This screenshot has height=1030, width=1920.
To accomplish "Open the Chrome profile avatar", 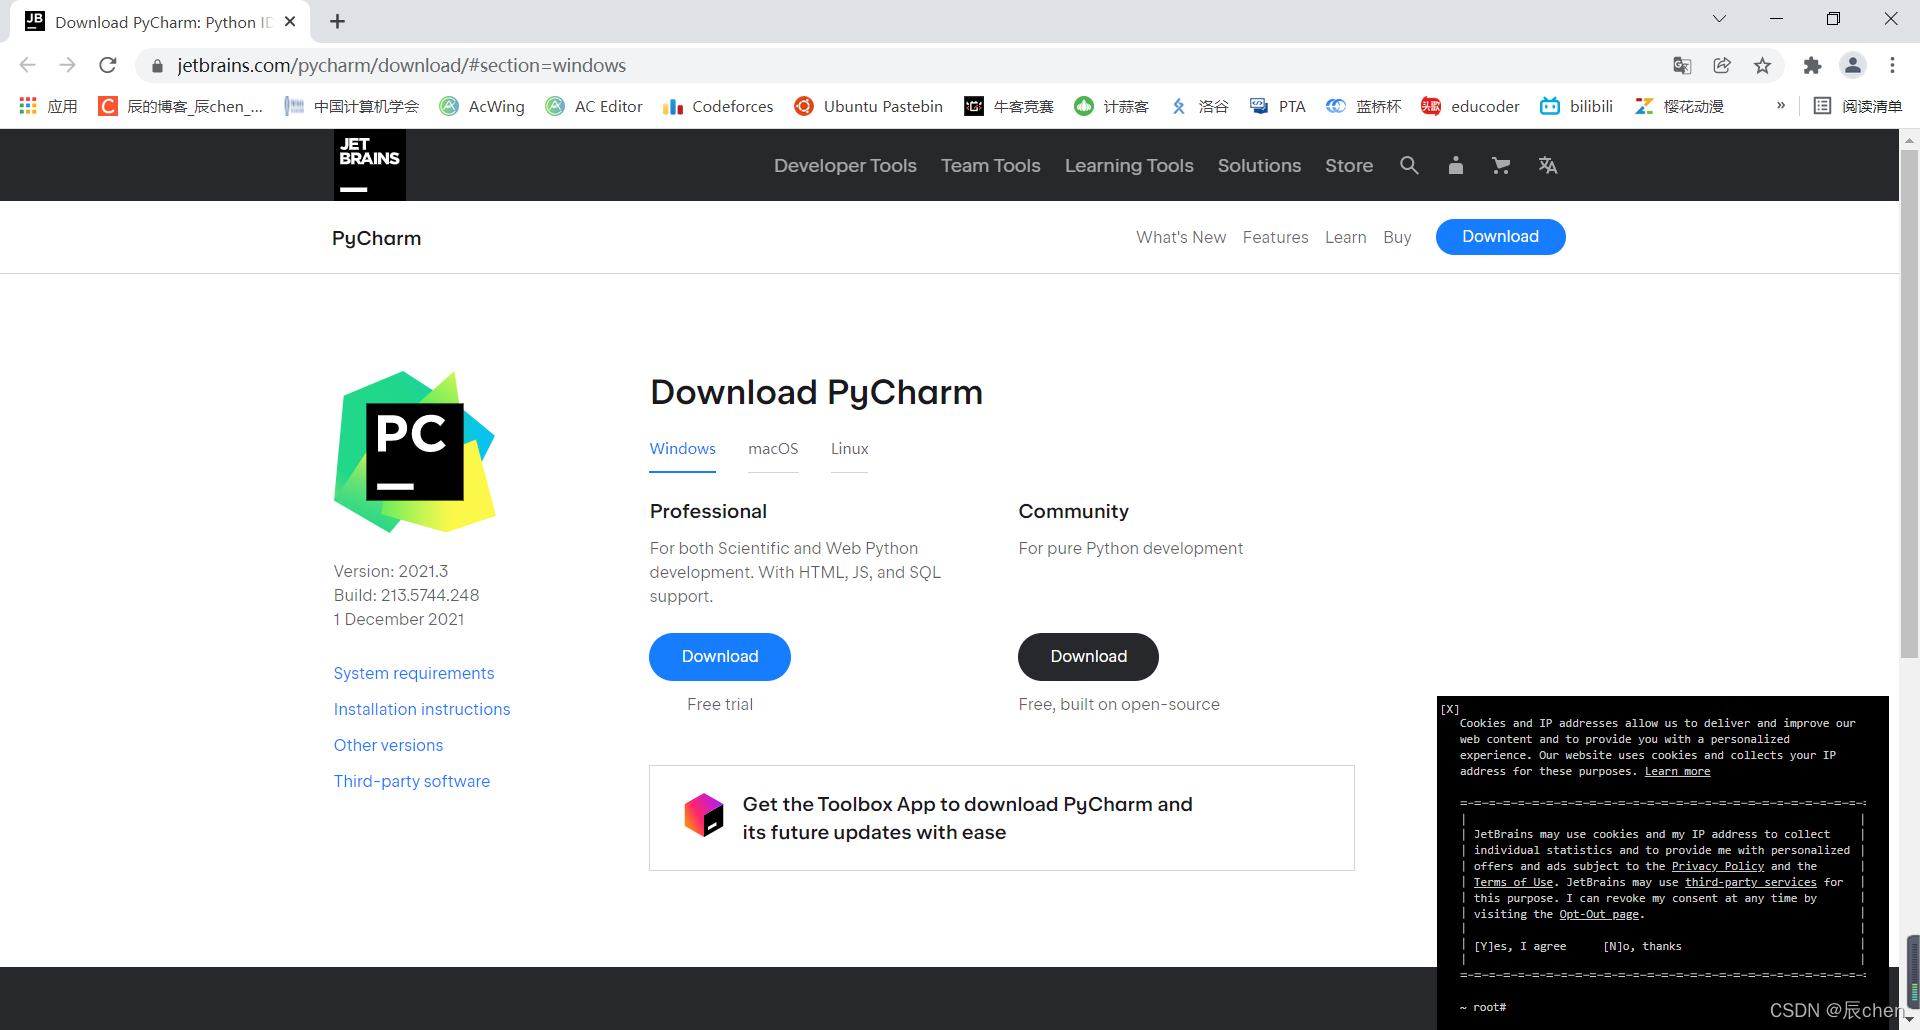I will tap(1853, 65).
